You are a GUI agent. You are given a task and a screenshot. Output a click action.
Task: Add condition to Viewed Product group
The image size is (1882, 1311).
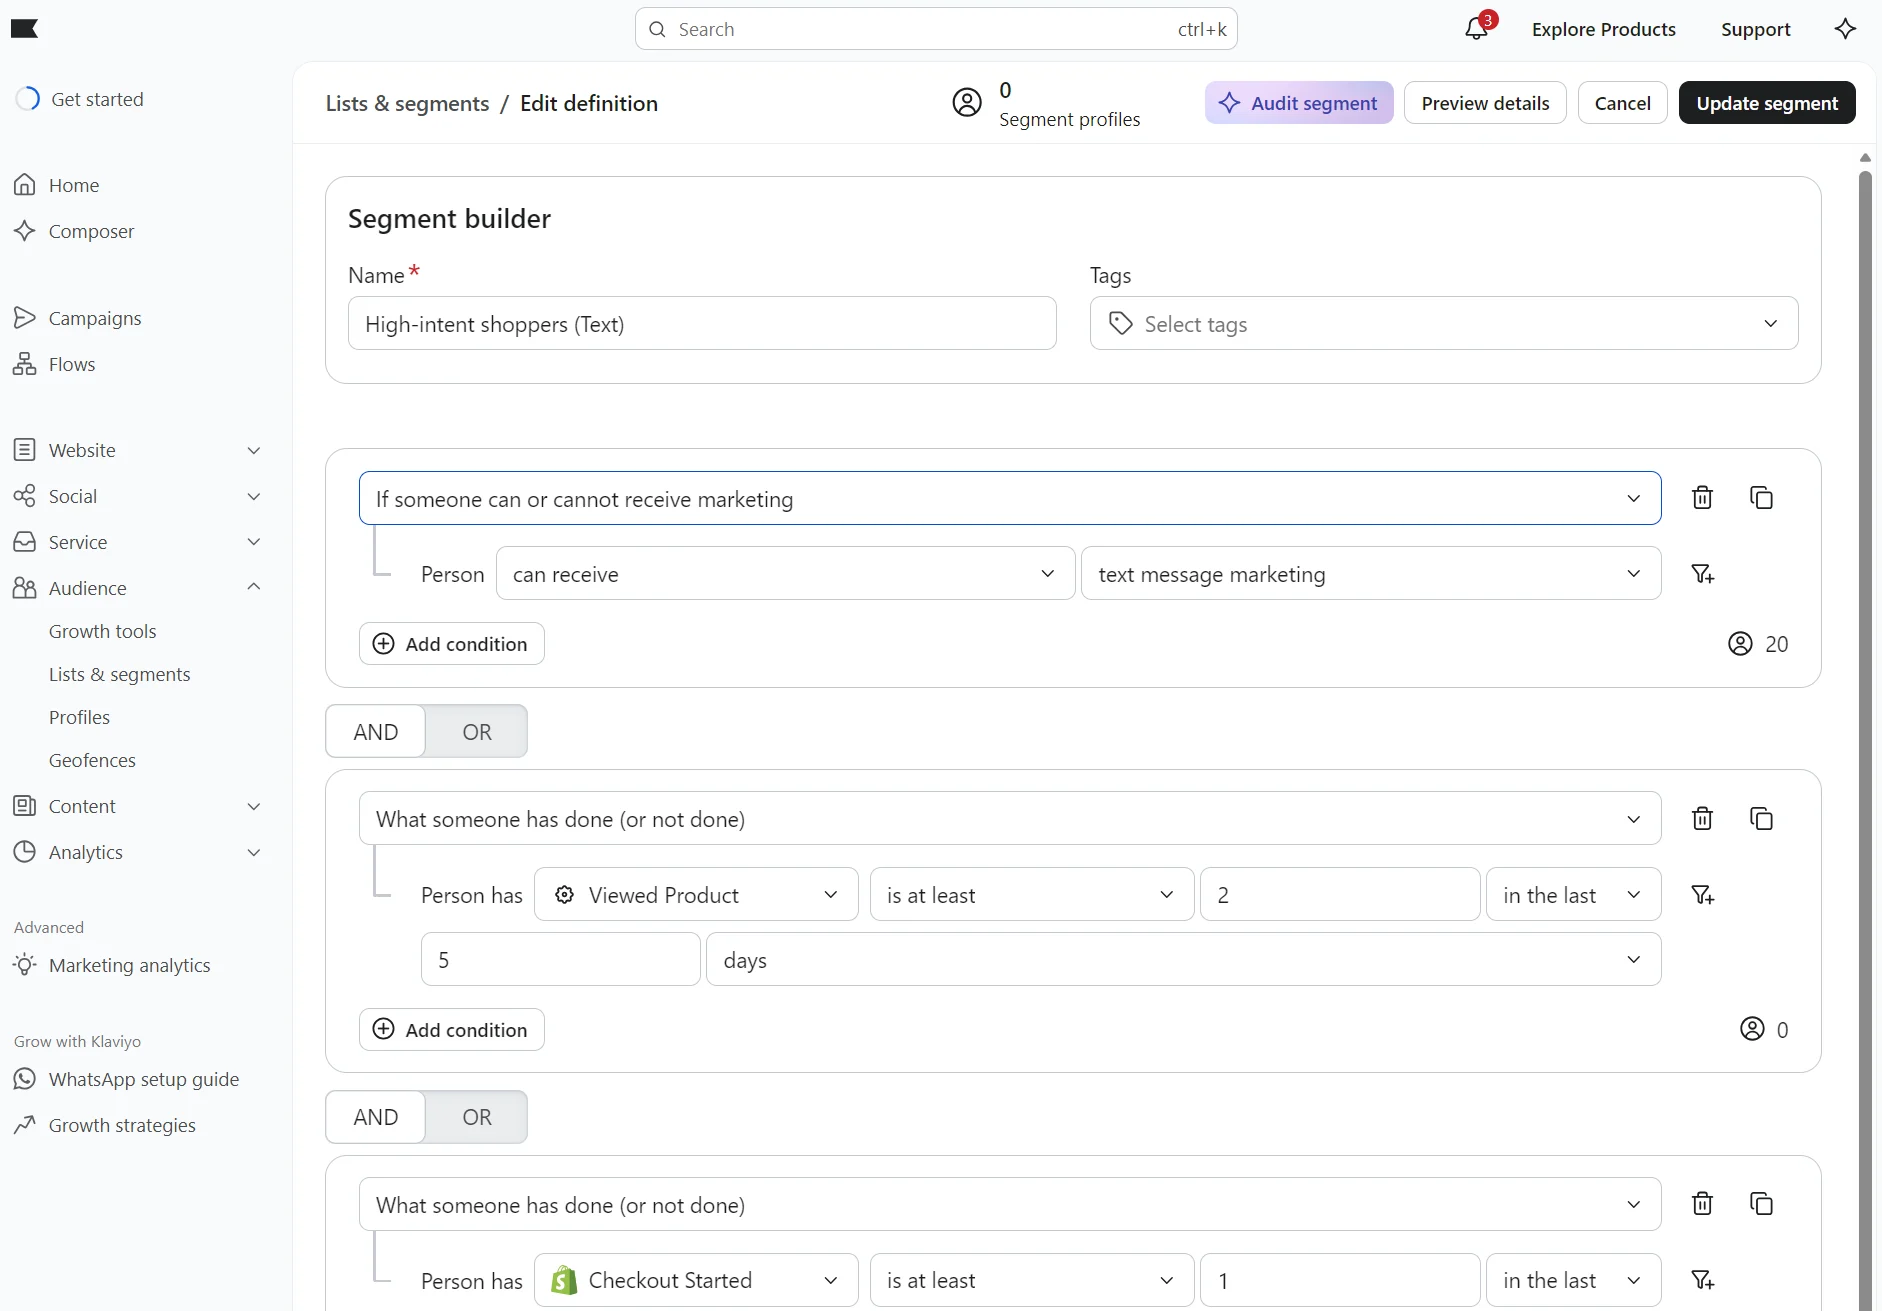tap(452, 1030)
